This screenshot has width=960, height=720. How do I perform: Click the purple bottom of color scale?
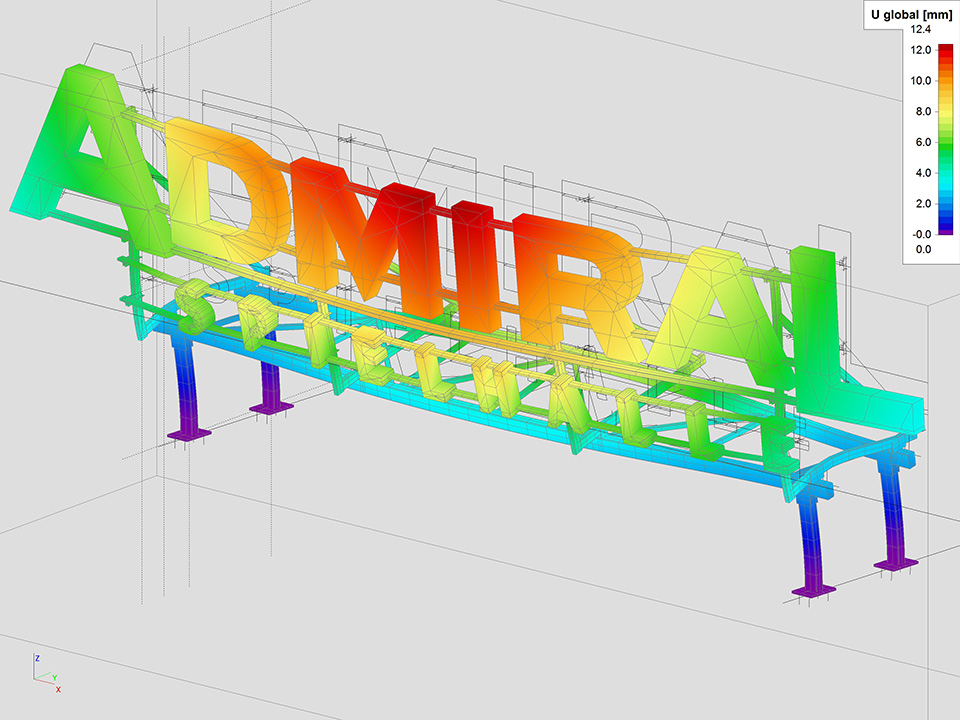pyautogui.click(x=947, y=231)
